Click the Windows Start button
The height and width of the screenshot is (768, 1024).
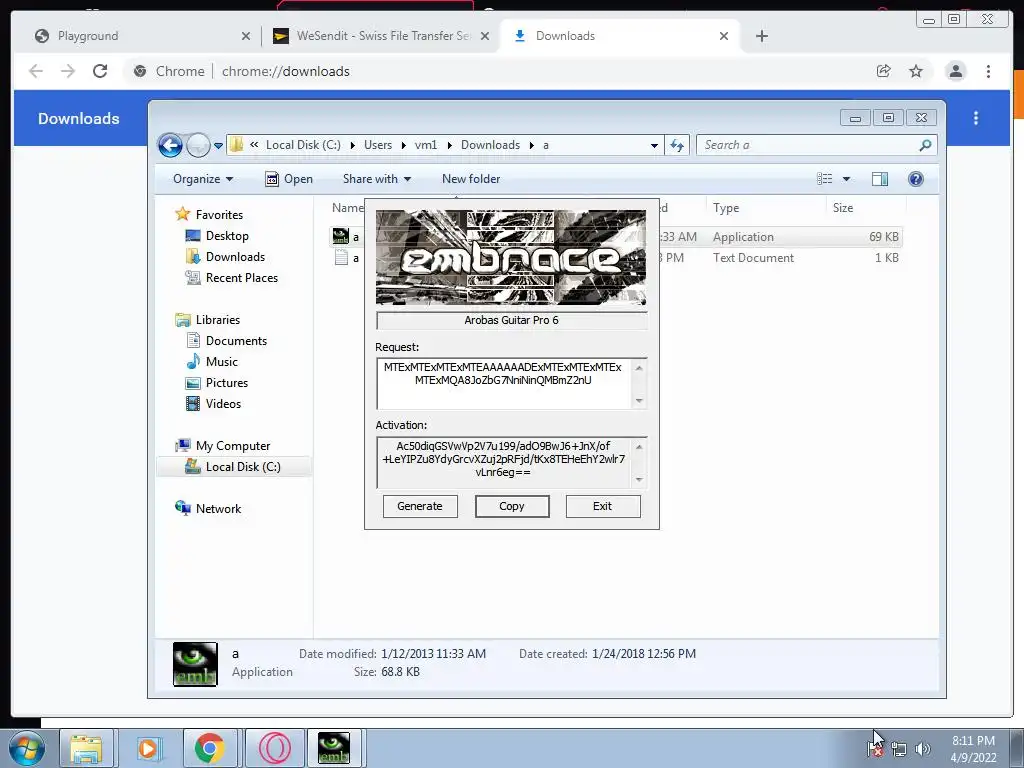pyautogui.click(x=25, y=748)
